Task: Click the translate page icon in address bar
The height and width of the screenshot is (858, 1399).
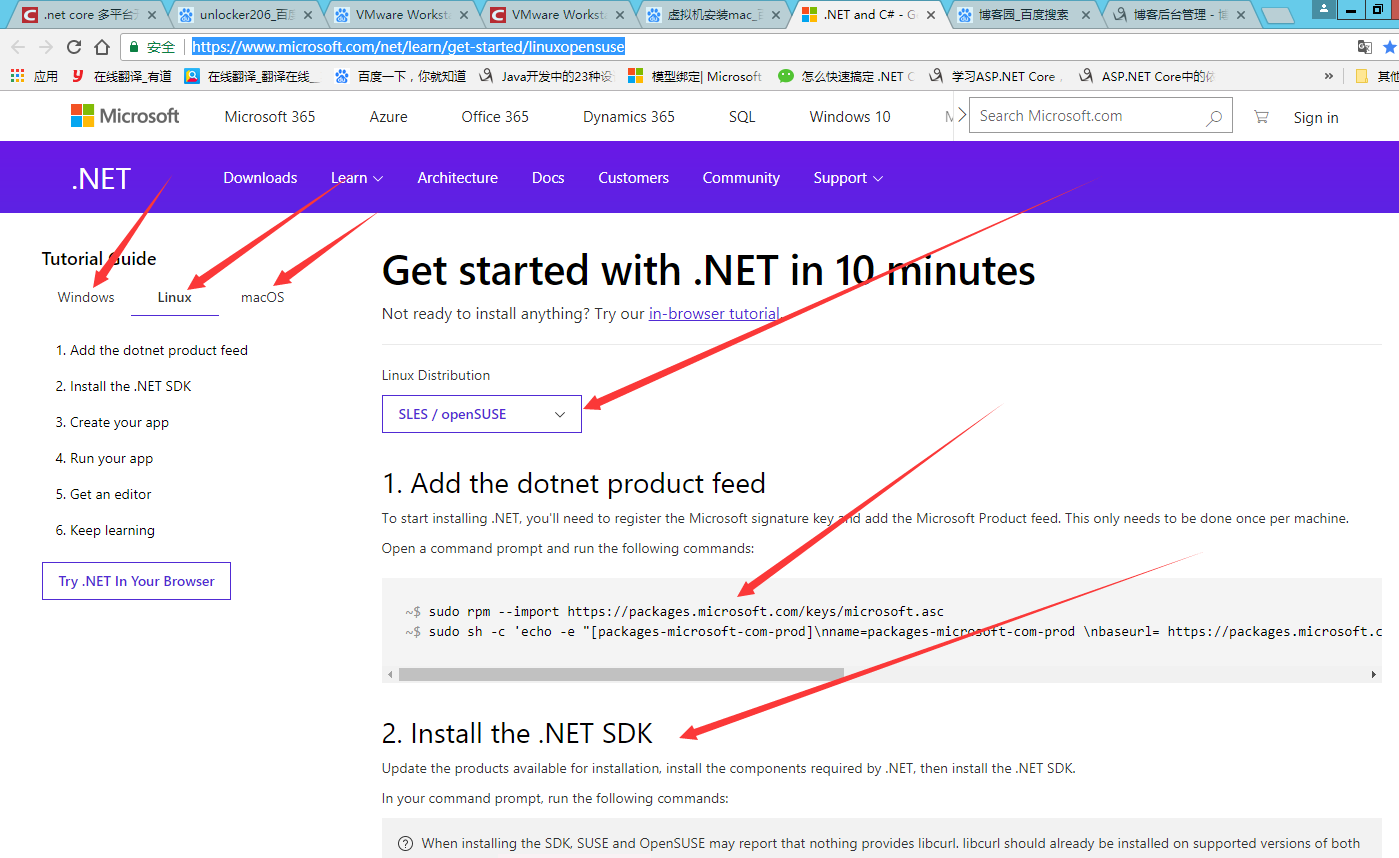Action: (1364, 47)
